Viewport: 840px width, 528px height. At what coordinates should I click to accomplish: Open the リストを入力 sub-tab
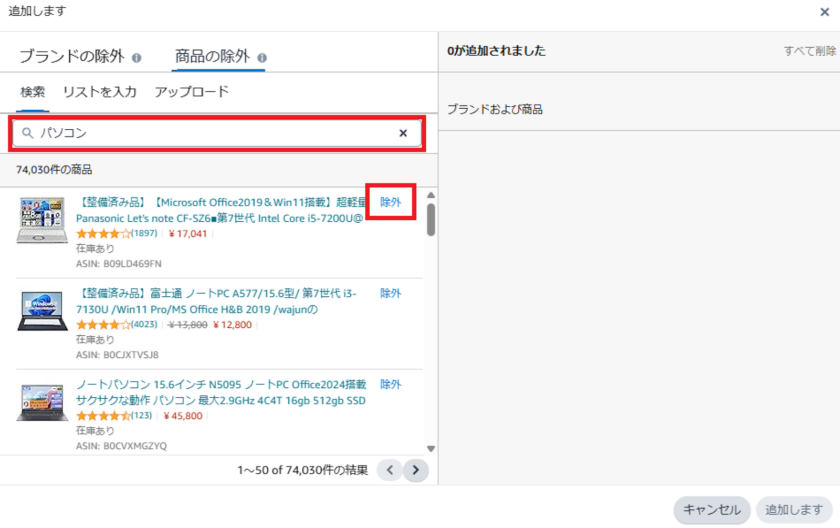(x=99, y=92)
